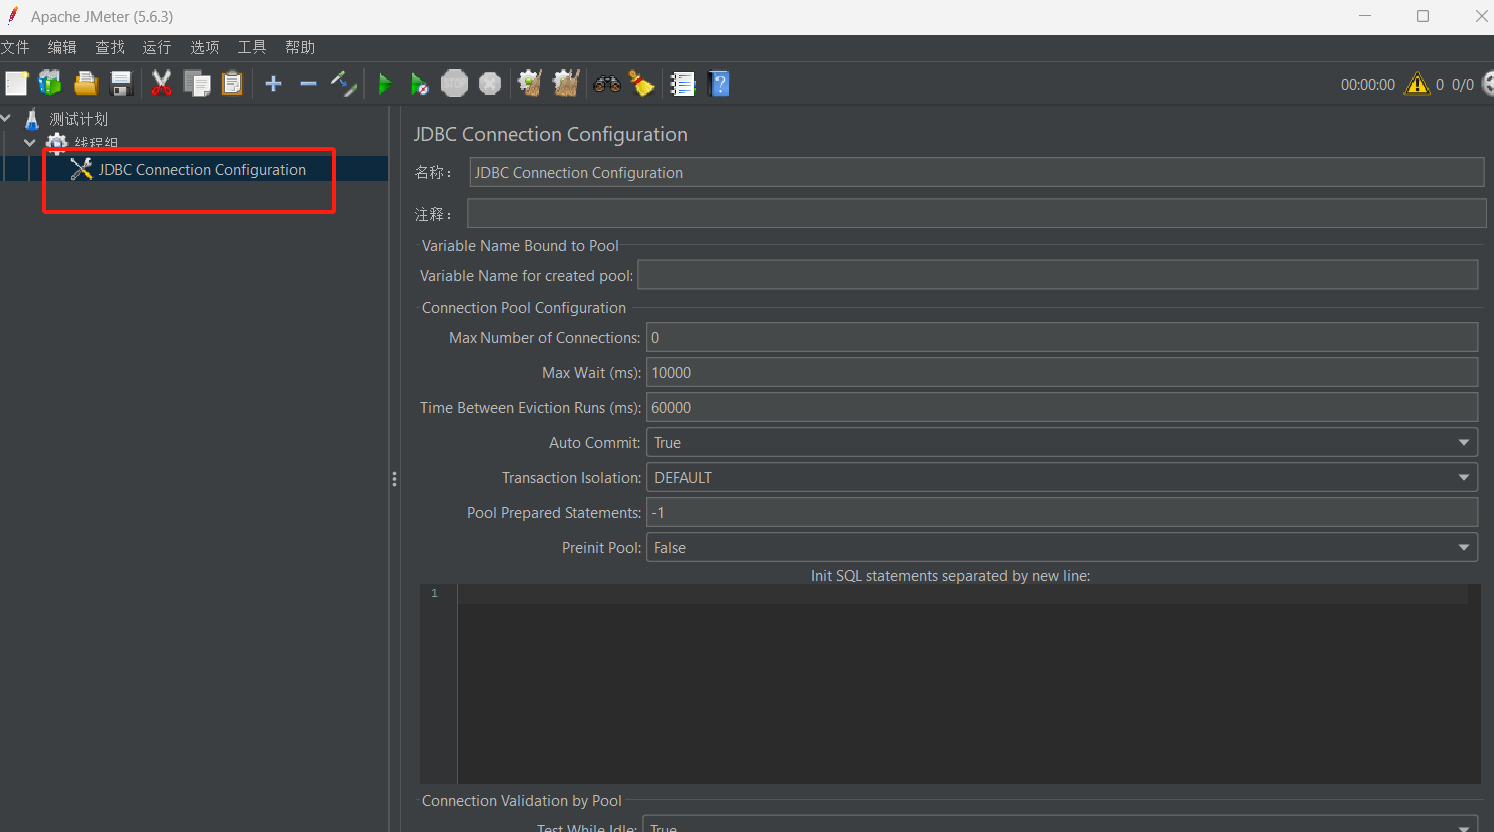Collapse the 线程组 tree node
1494x832 pixels.
coord(30,143)
